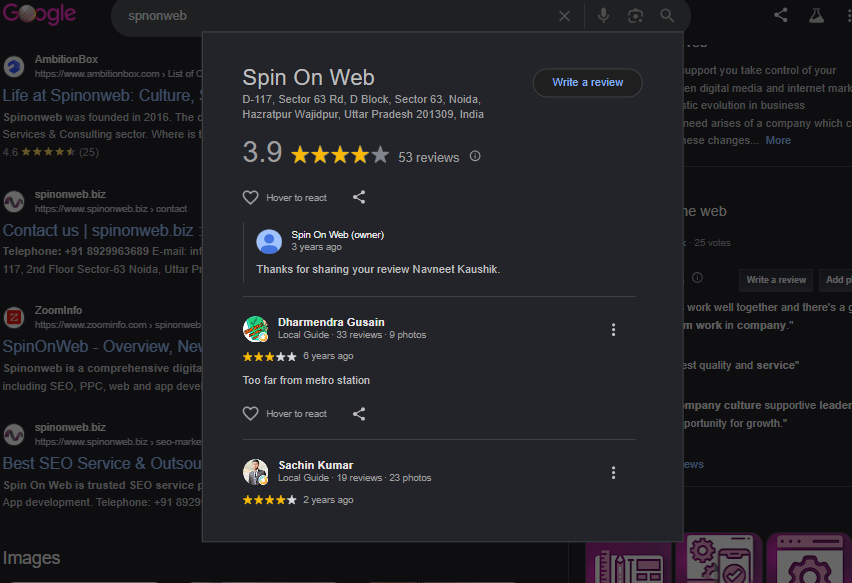The image size is (852, 583).
Task: Click the Add photo button in background
Action: (836, 280)
